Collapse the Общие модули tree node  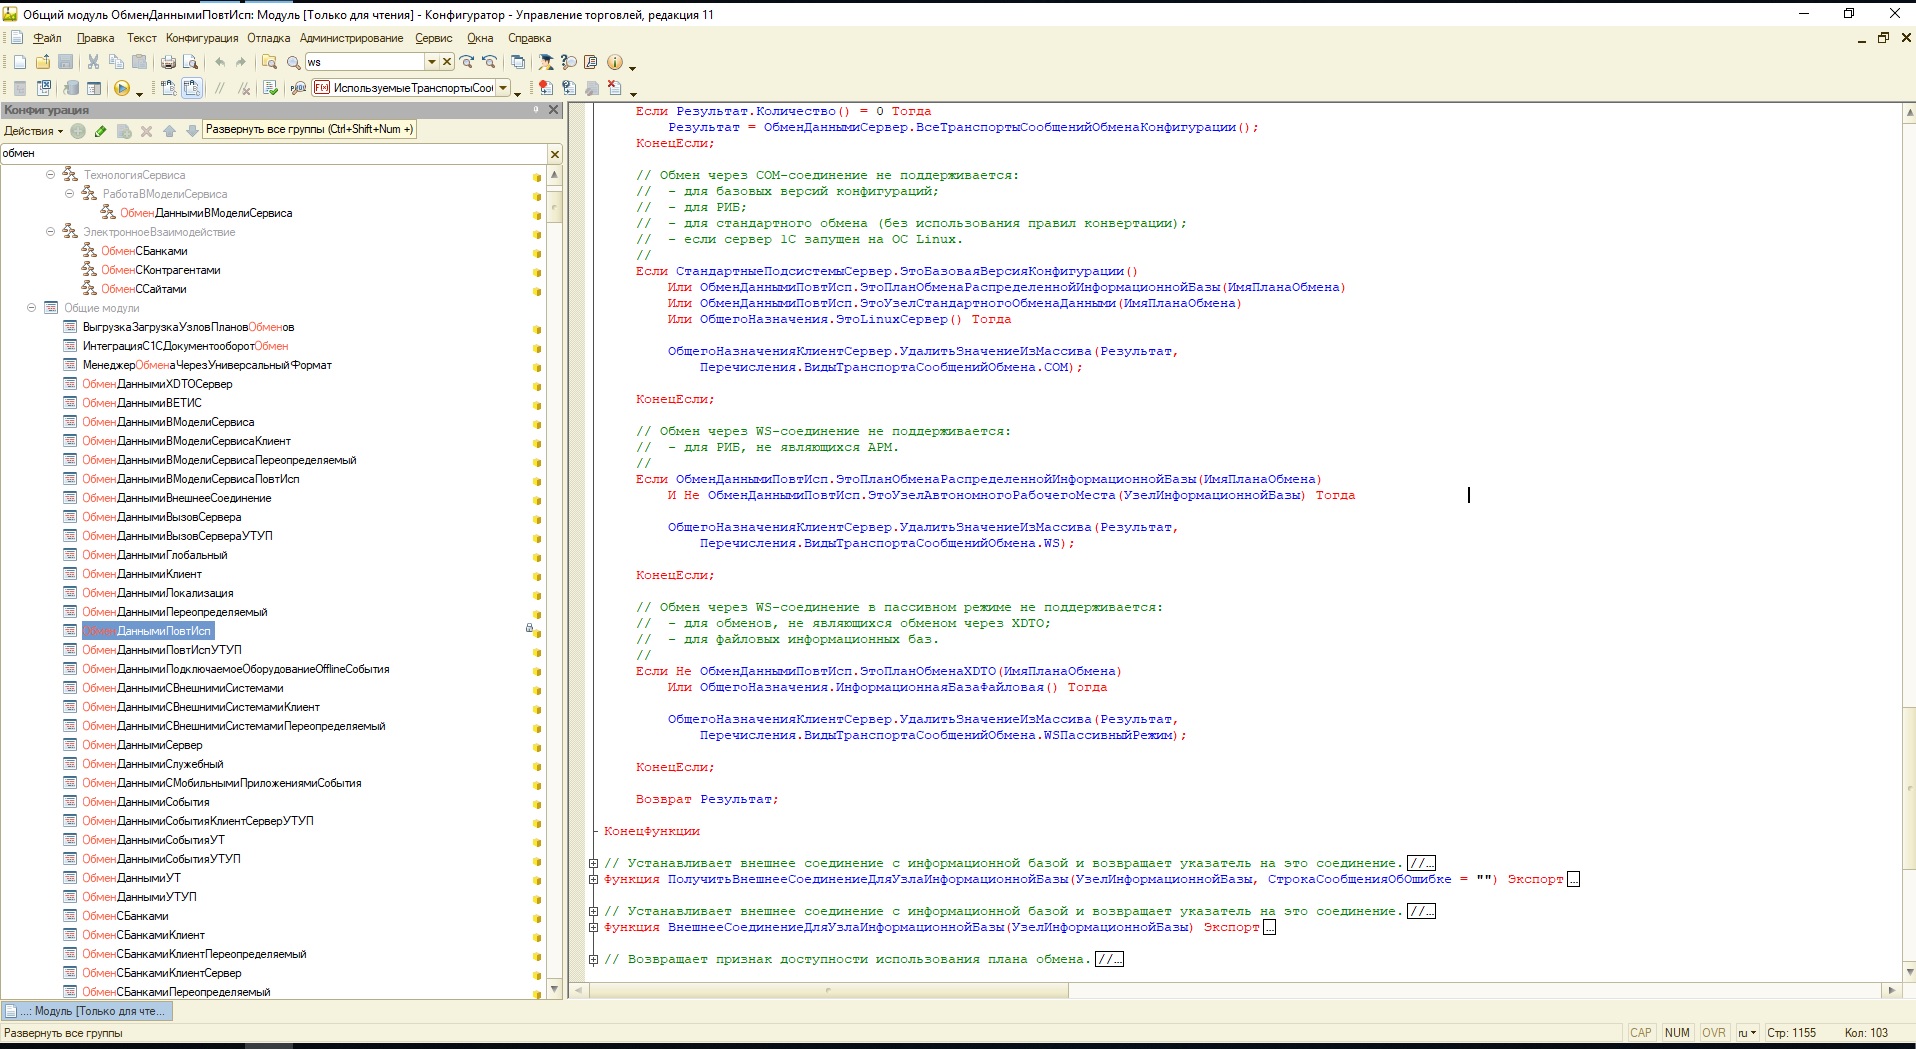coord(32,308)
